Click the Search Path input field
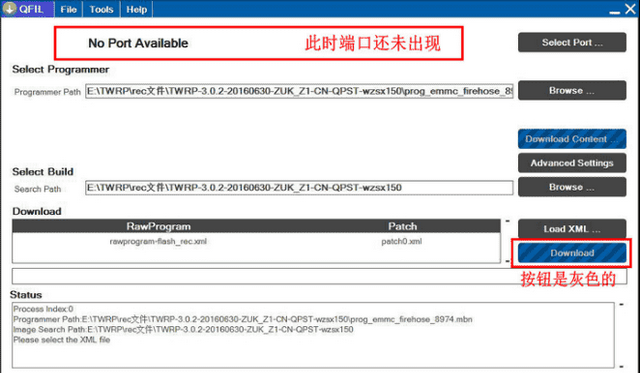The height and width of the screenshot is (373, 640). click(299, 188)
